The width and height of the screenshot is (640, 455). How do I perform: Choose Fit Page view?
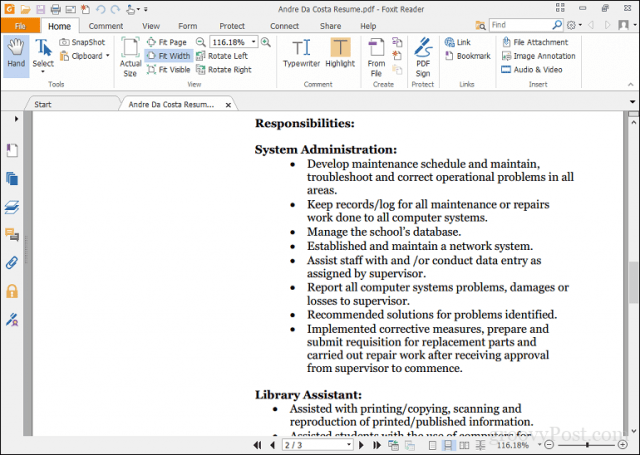(167, 42)
